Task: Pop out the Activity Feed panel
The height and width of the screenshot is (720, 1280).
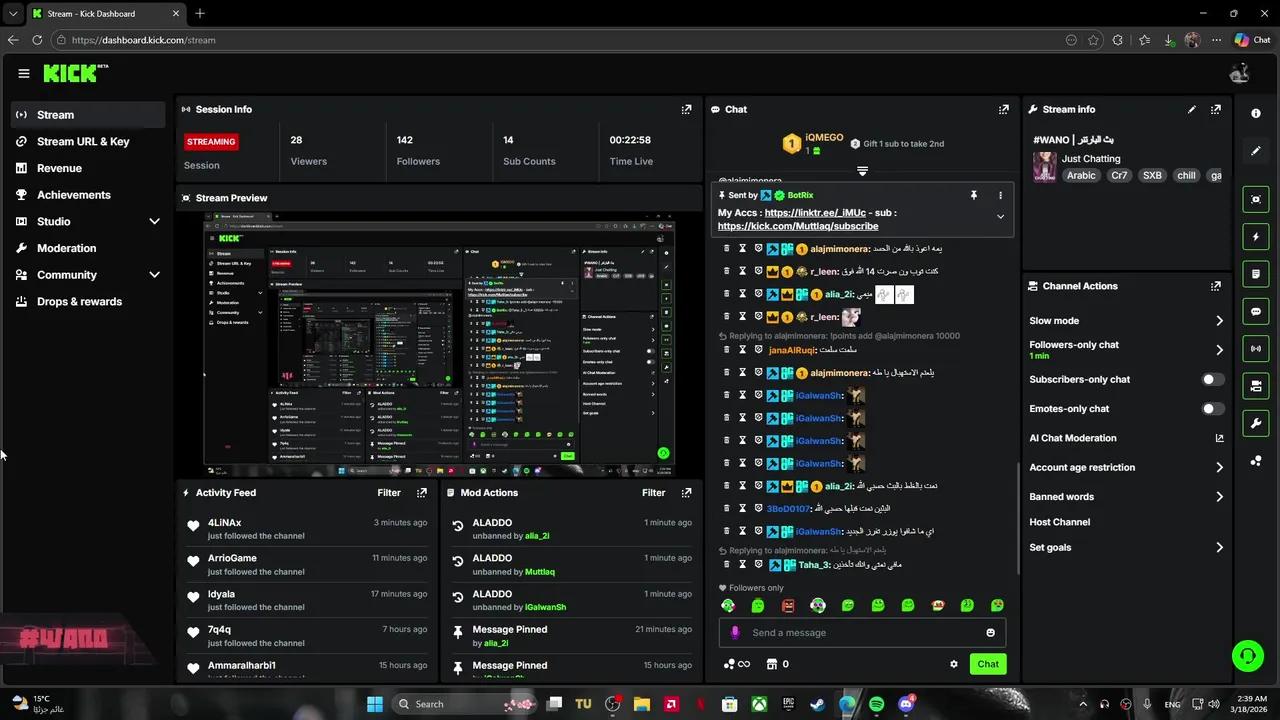Action: 422,493
